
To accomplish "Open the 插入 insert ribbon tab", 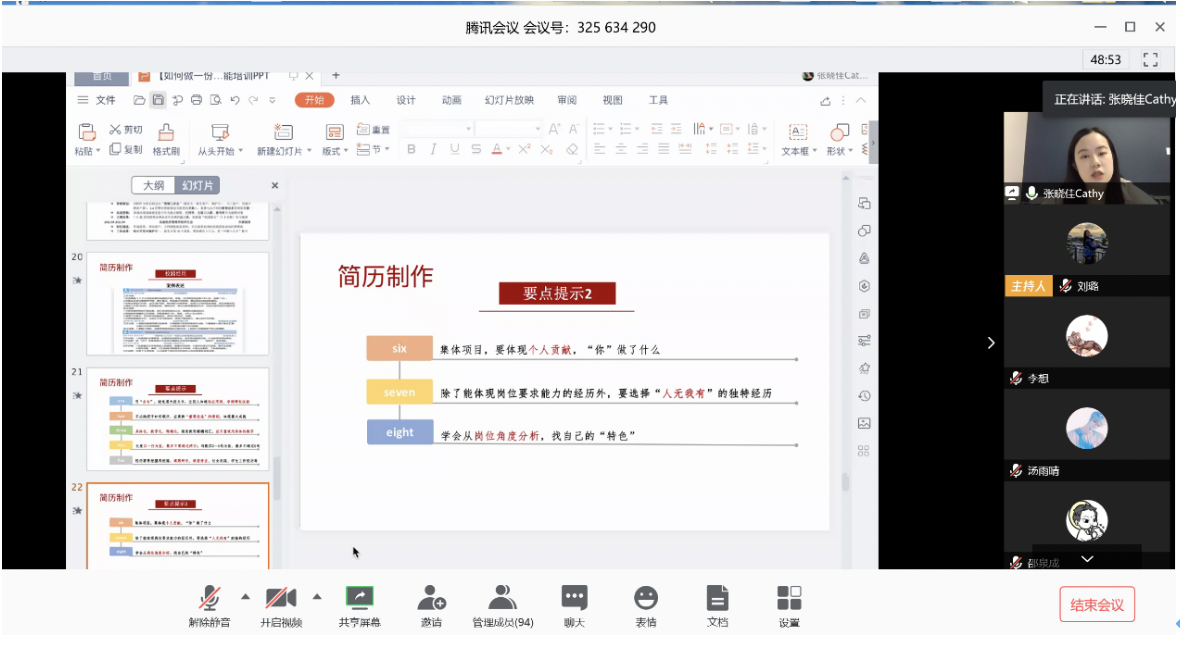I will pos(360,100).
